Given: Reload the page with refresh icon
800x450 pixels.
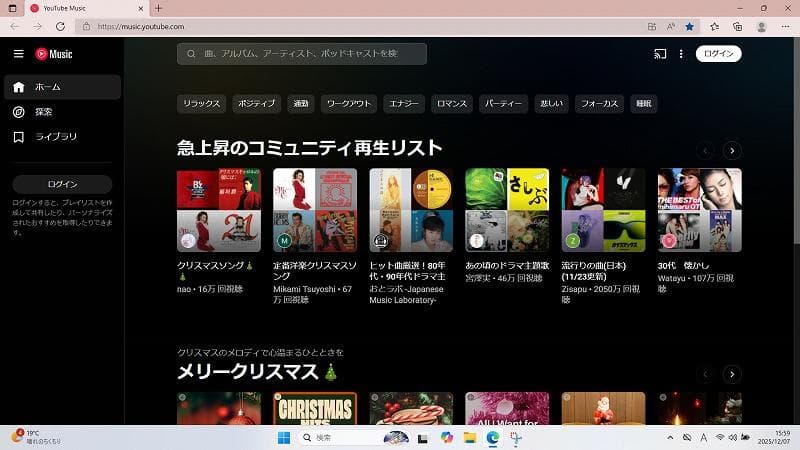Looking at the screenshot, I should (x=60, y=27).
